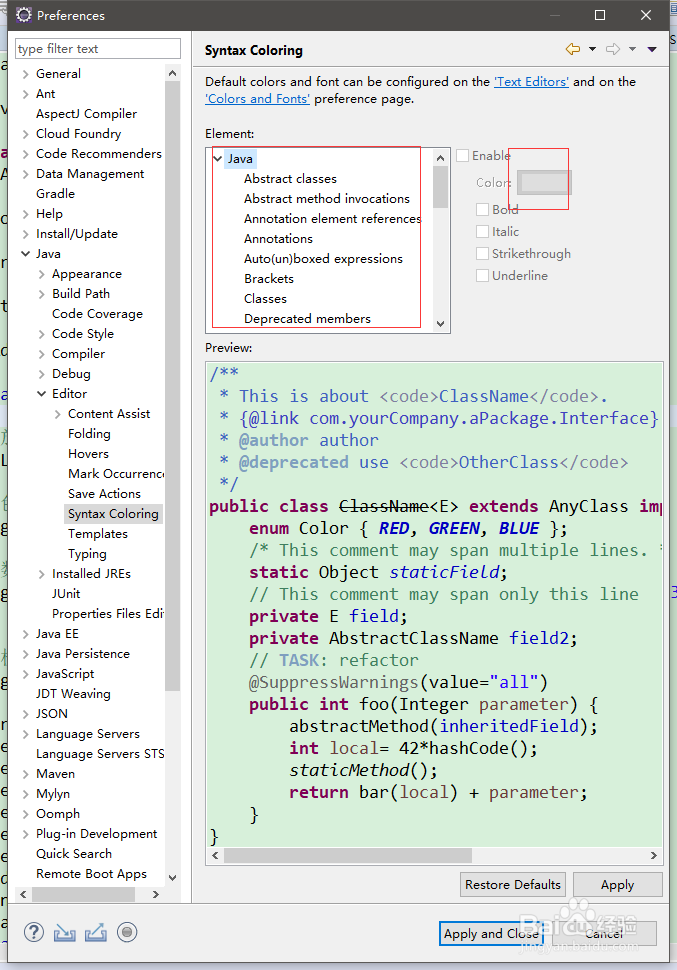Expand the Ant preferences node
Screen dimensions: 677x970
[25, 94]
